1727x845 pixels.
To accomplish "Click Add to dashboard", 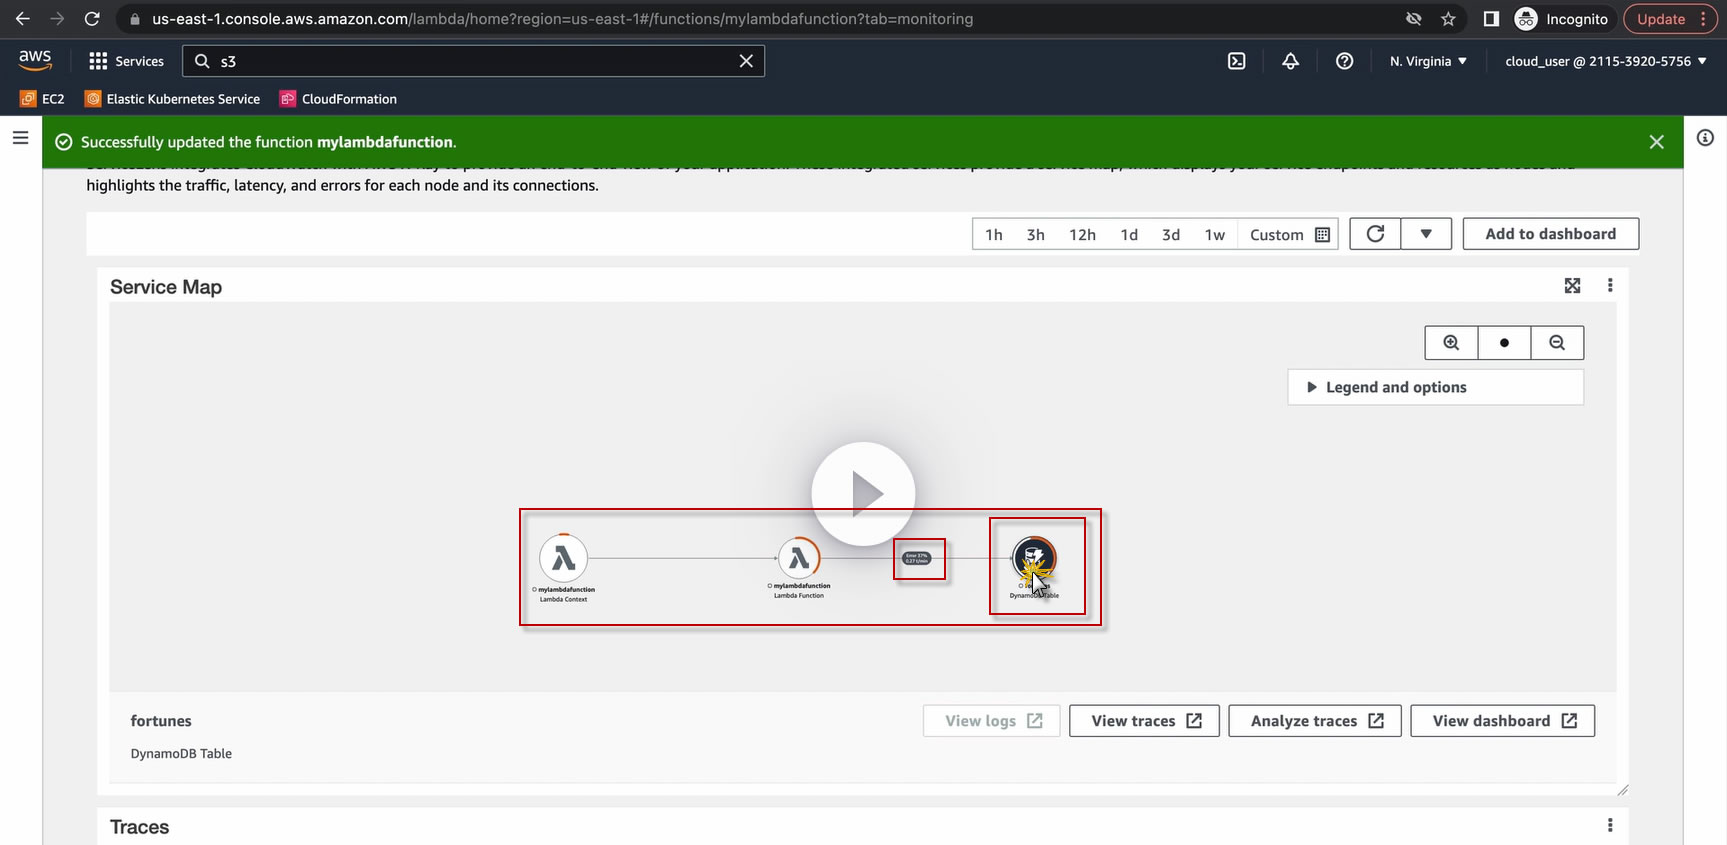I will tap(1551, 234).
